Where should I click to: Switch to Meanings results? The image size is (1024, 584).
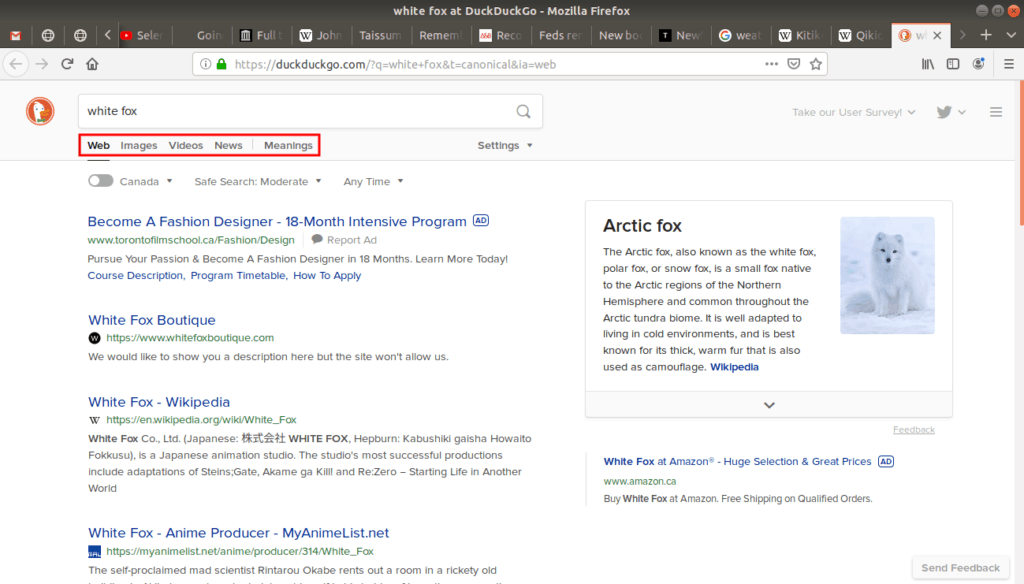[288, 145]
